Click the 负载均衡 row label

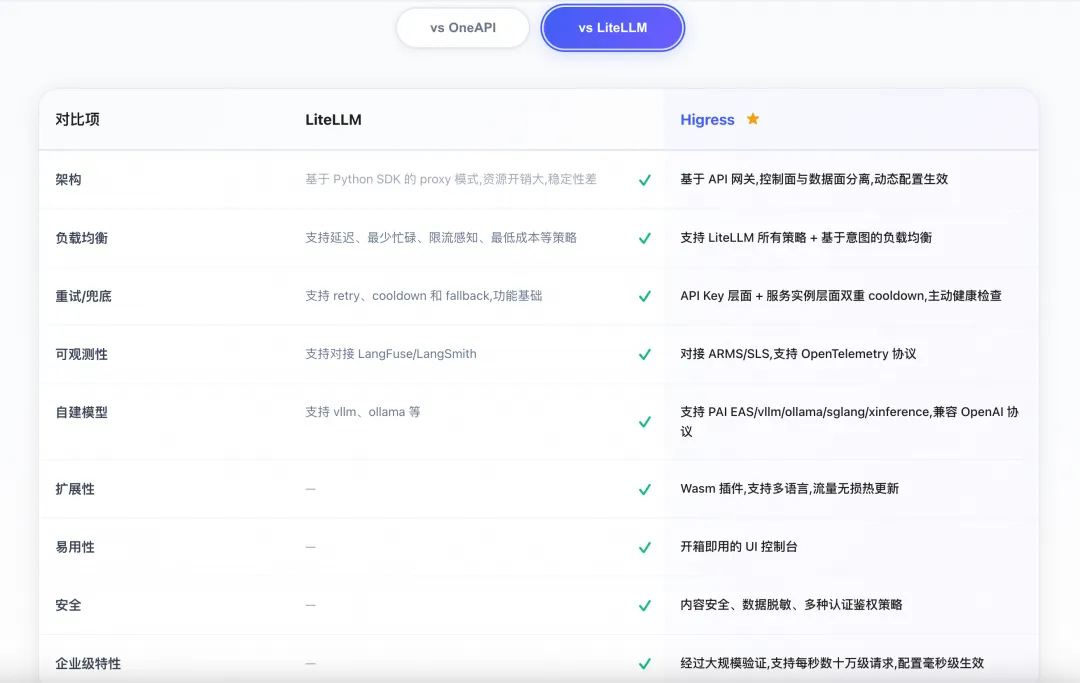tap(85, 237)
